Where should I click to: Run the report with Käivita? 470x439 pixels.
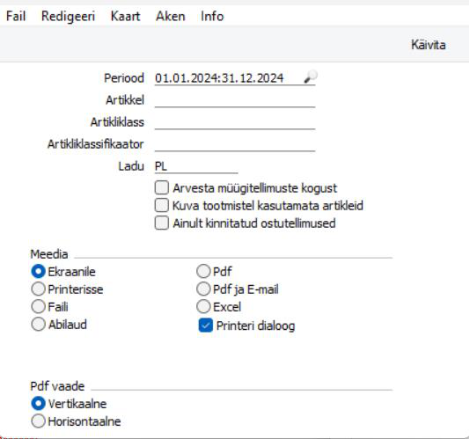coord(428,45)
